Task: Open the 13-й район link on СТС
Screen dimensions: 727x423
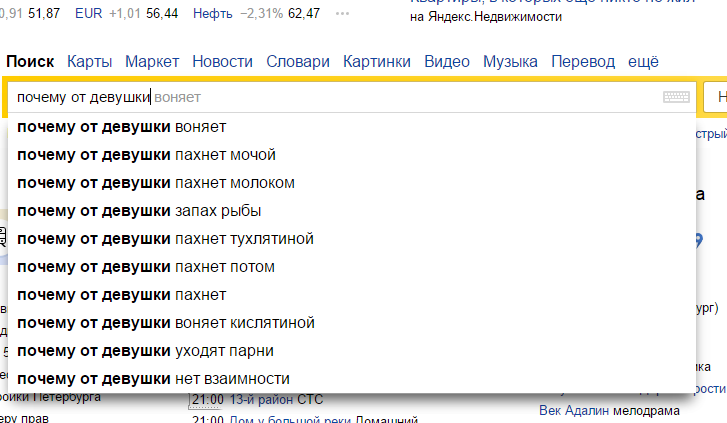Action: pyautogui.click(x=261, y=399)
